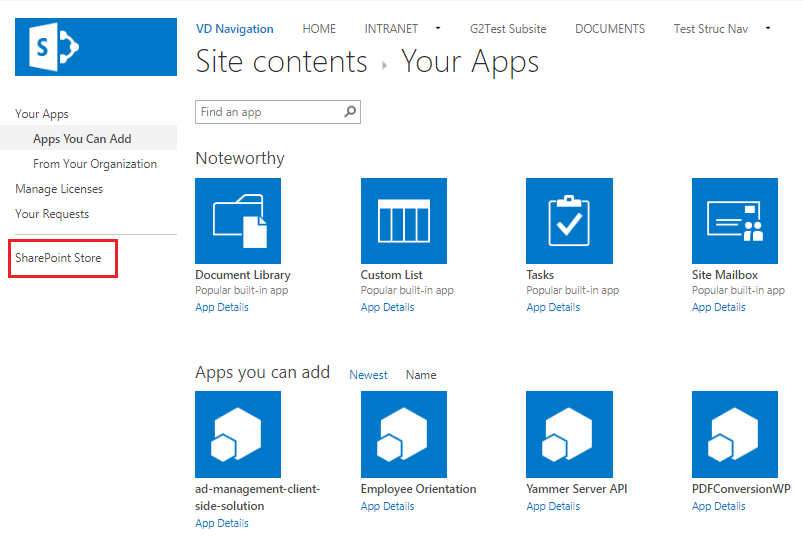Click the search magnifier icon
This screenshot has width=803, height=542.
[x=350, y=112]
